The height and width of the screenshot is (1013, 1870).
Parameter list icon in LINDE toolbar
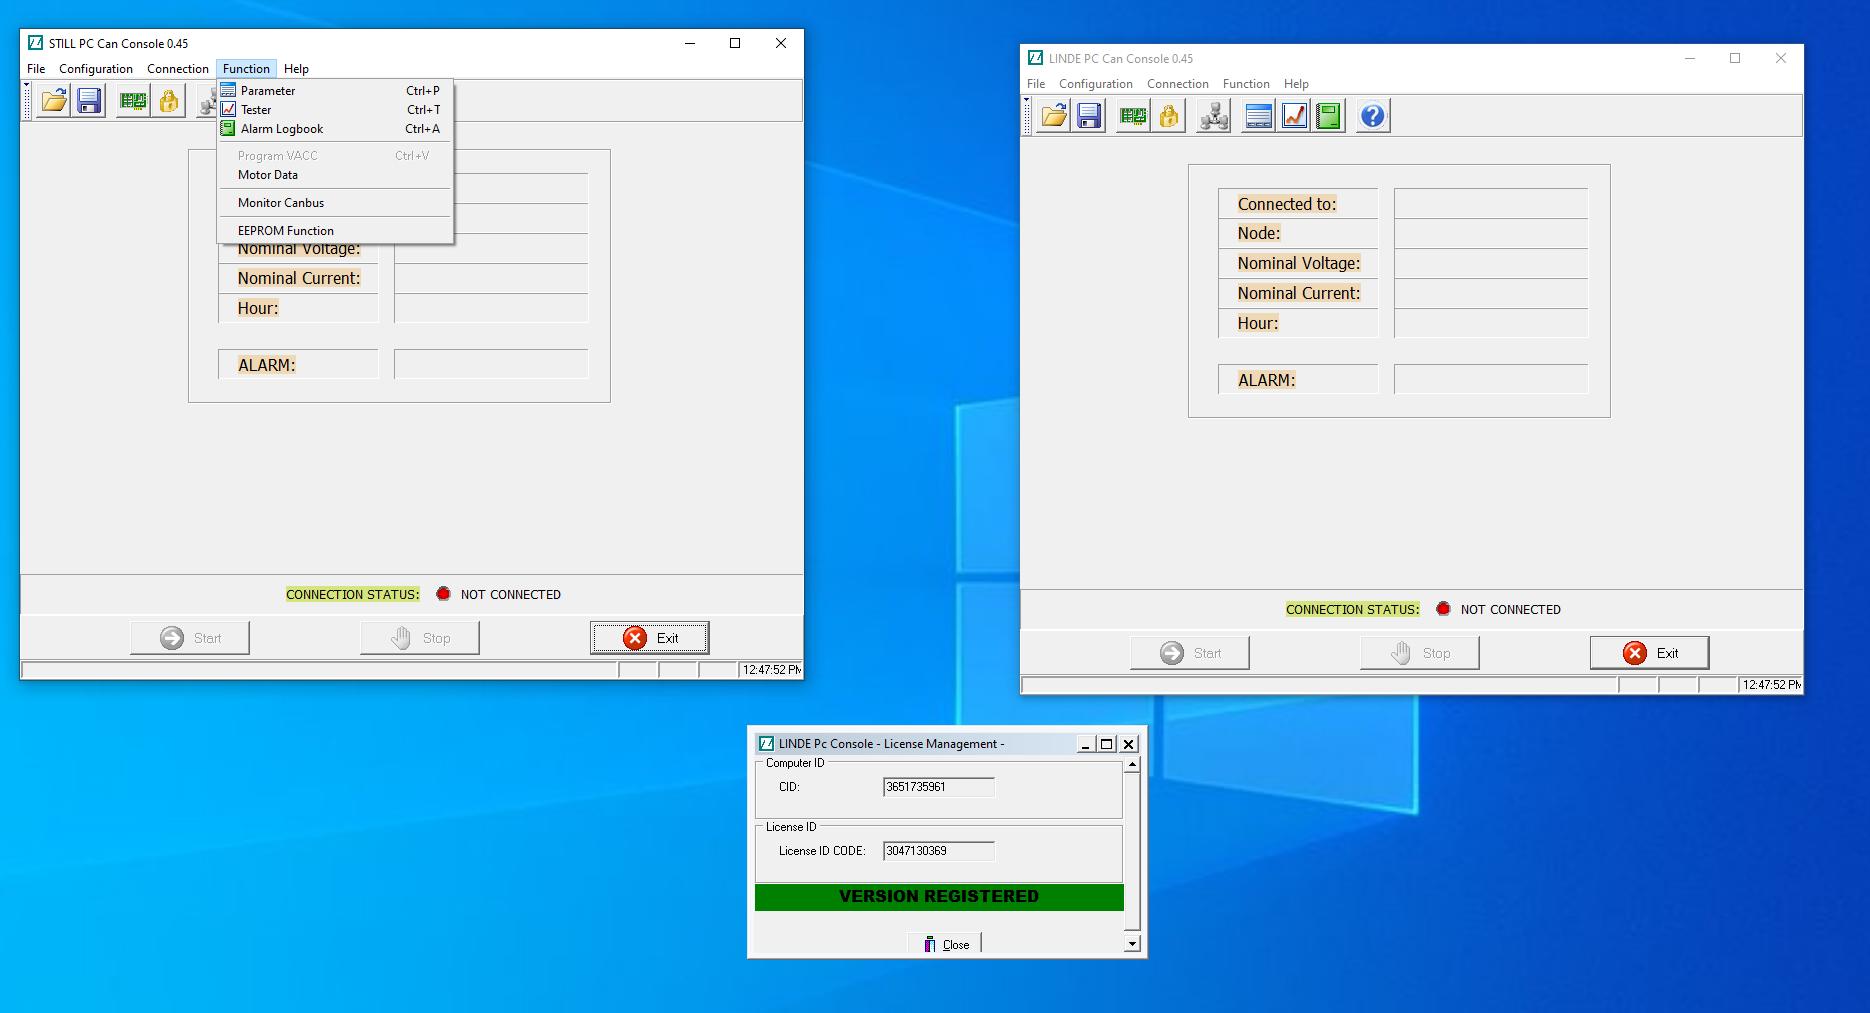point(1259,116)
